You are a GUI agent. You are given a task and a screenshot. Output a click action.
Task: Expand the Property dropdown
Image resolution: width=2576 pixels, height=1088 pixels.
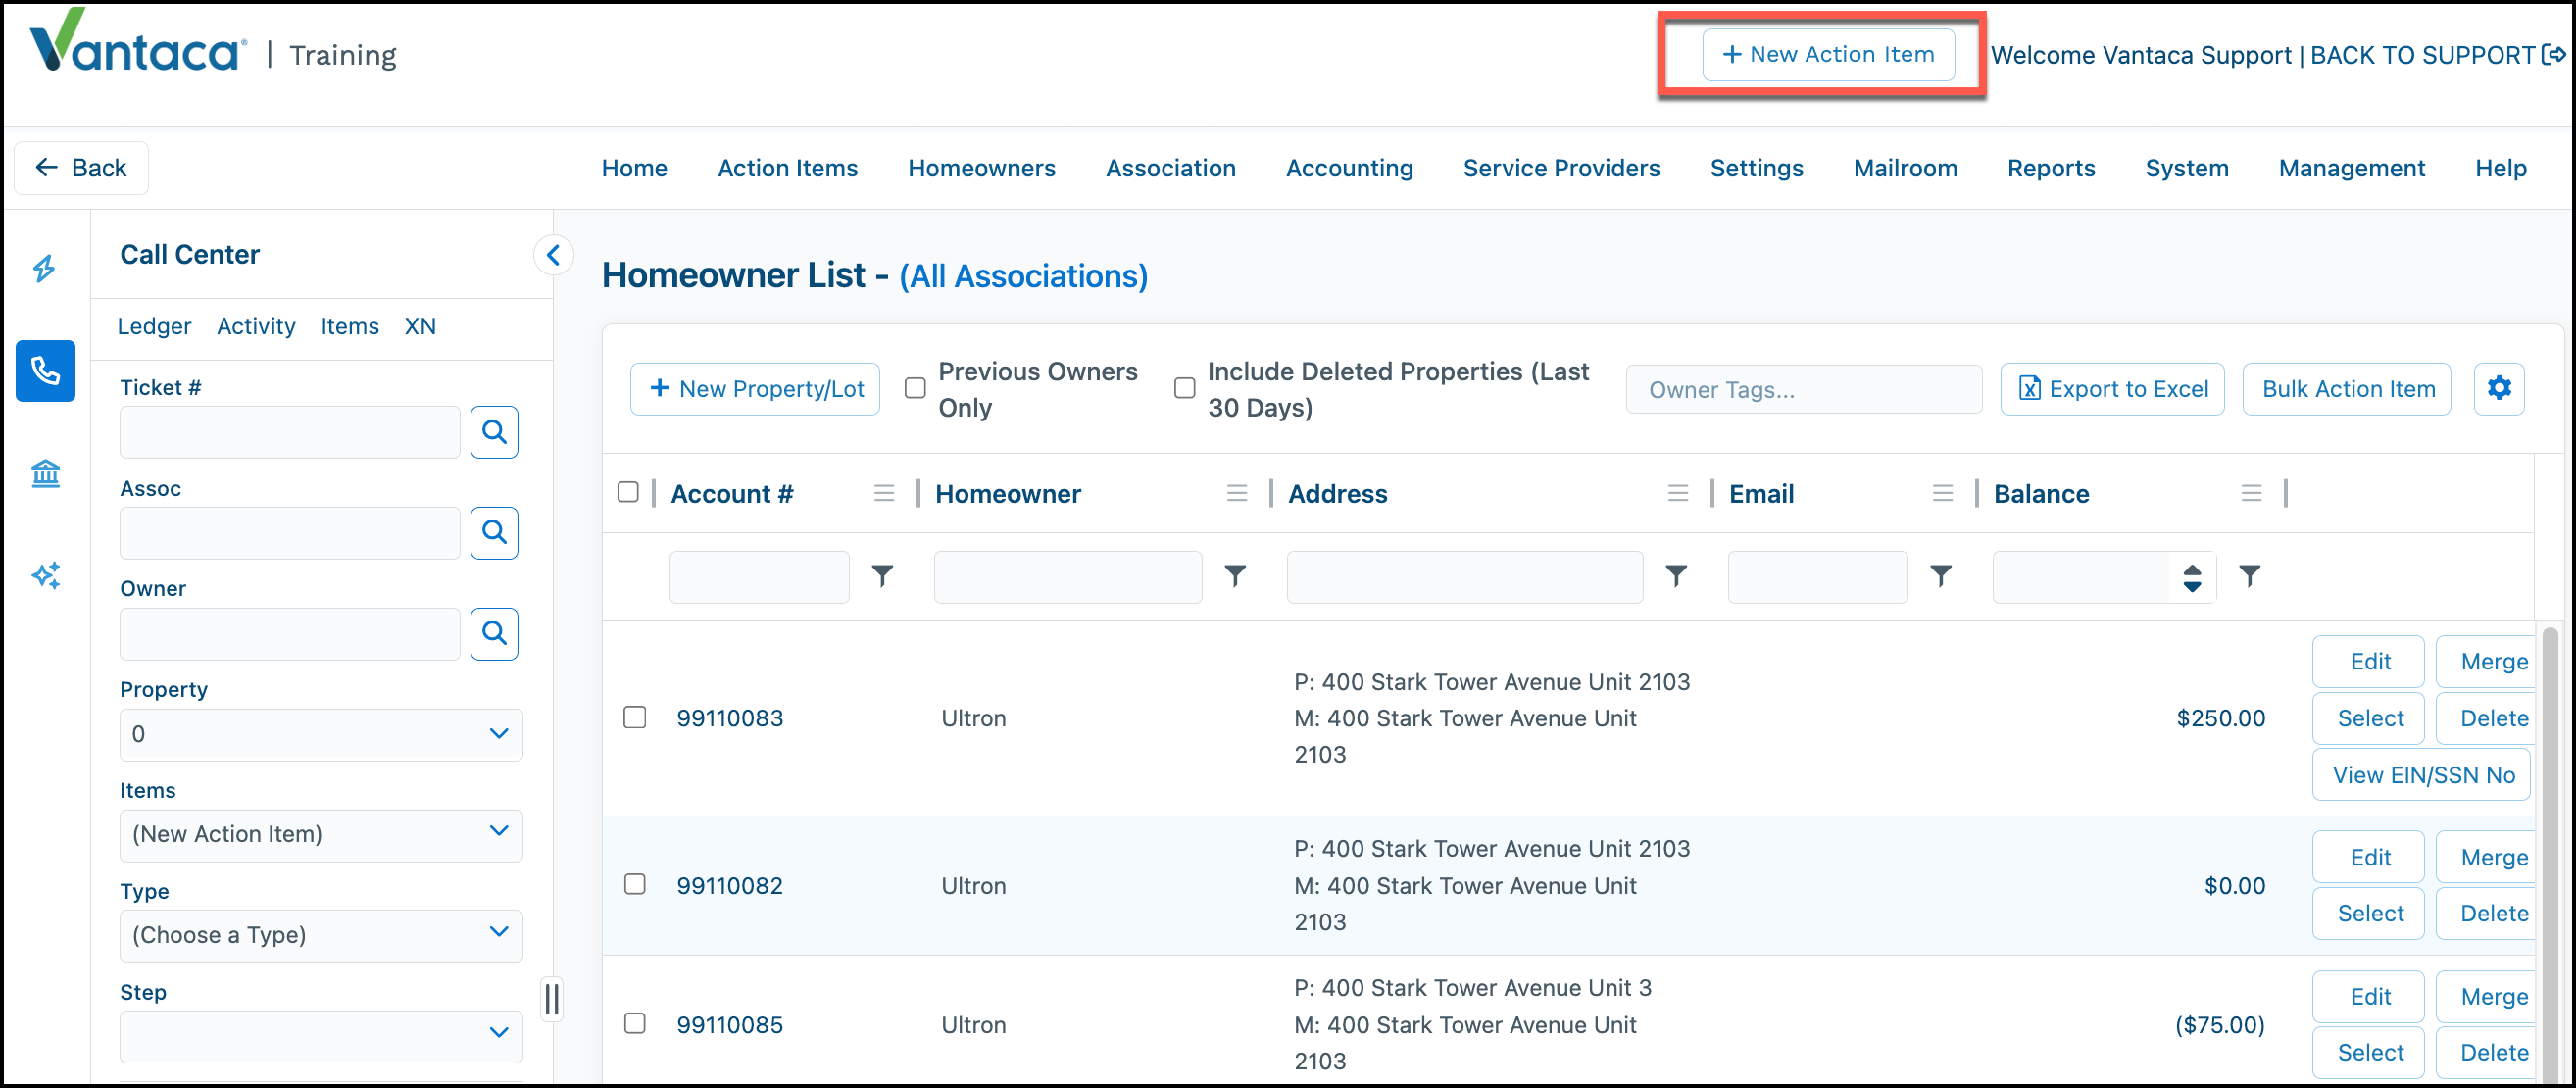tap(321, 734)
